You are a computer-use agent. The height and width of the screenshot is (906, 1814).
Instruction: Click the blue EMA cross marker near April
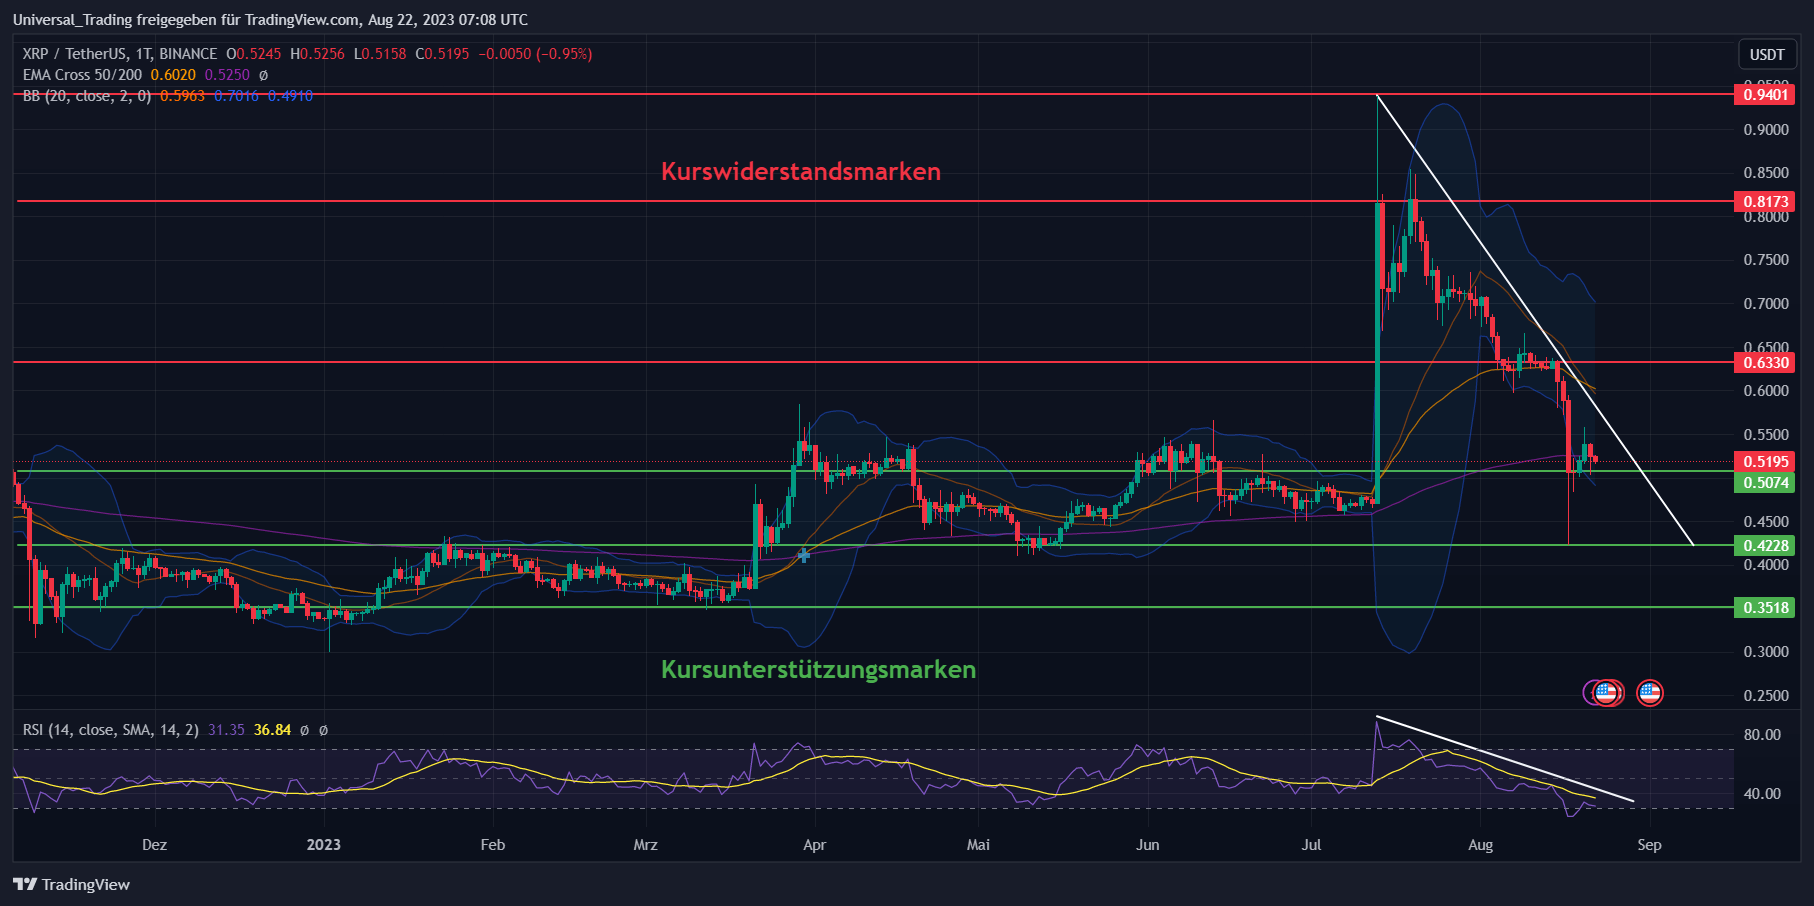[803, 554]
